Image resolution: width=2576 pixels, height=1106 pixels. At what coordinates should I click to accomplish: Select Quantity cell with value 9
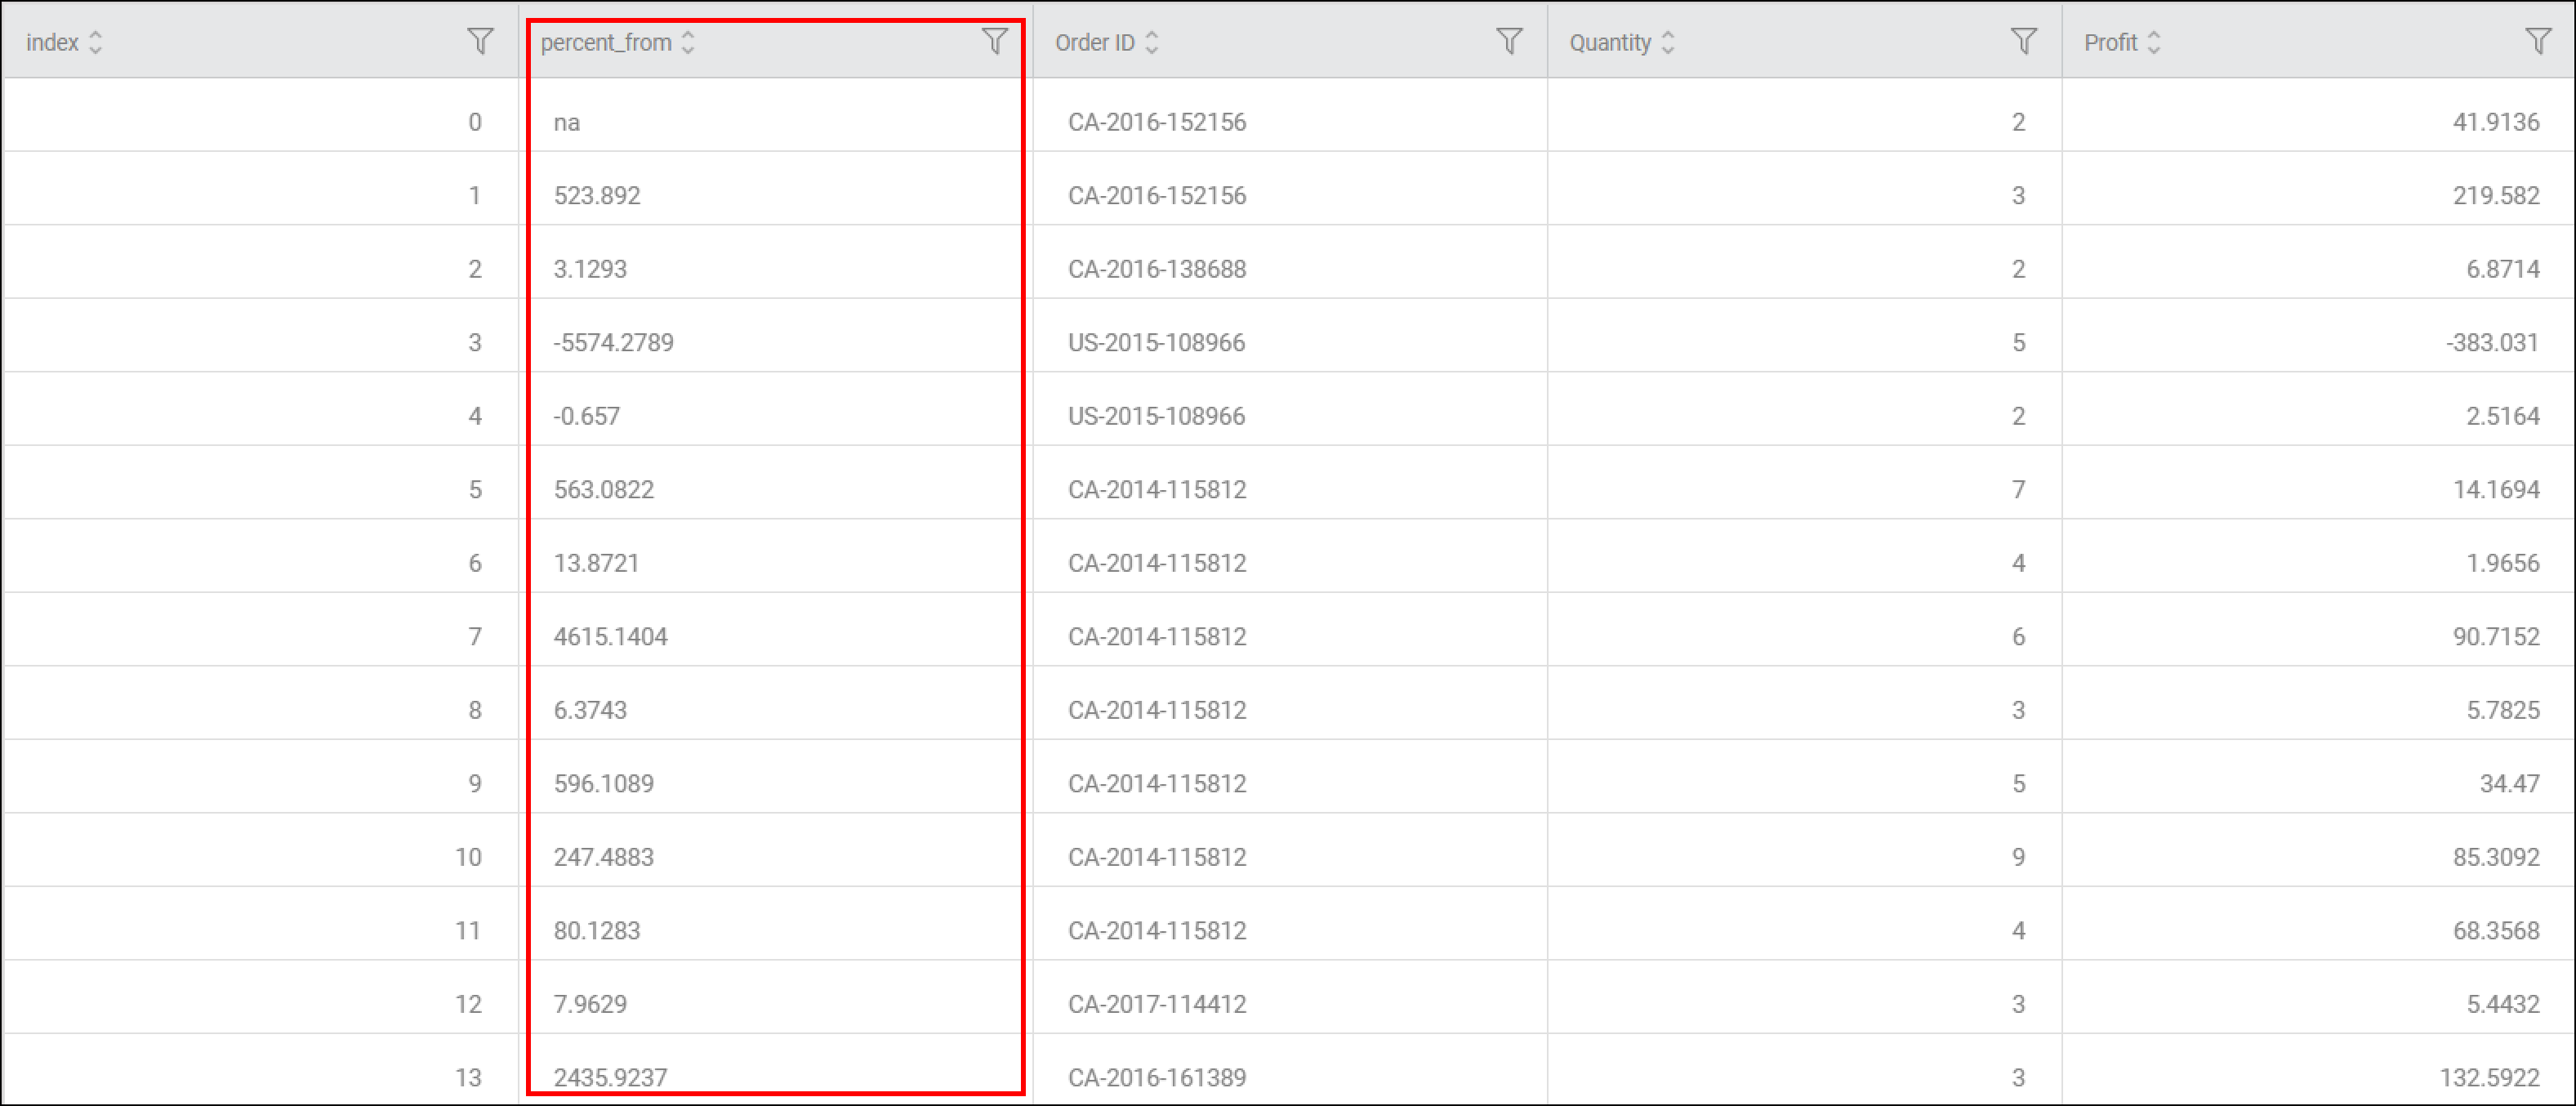pyautogui.click(x=2018, y=857)
